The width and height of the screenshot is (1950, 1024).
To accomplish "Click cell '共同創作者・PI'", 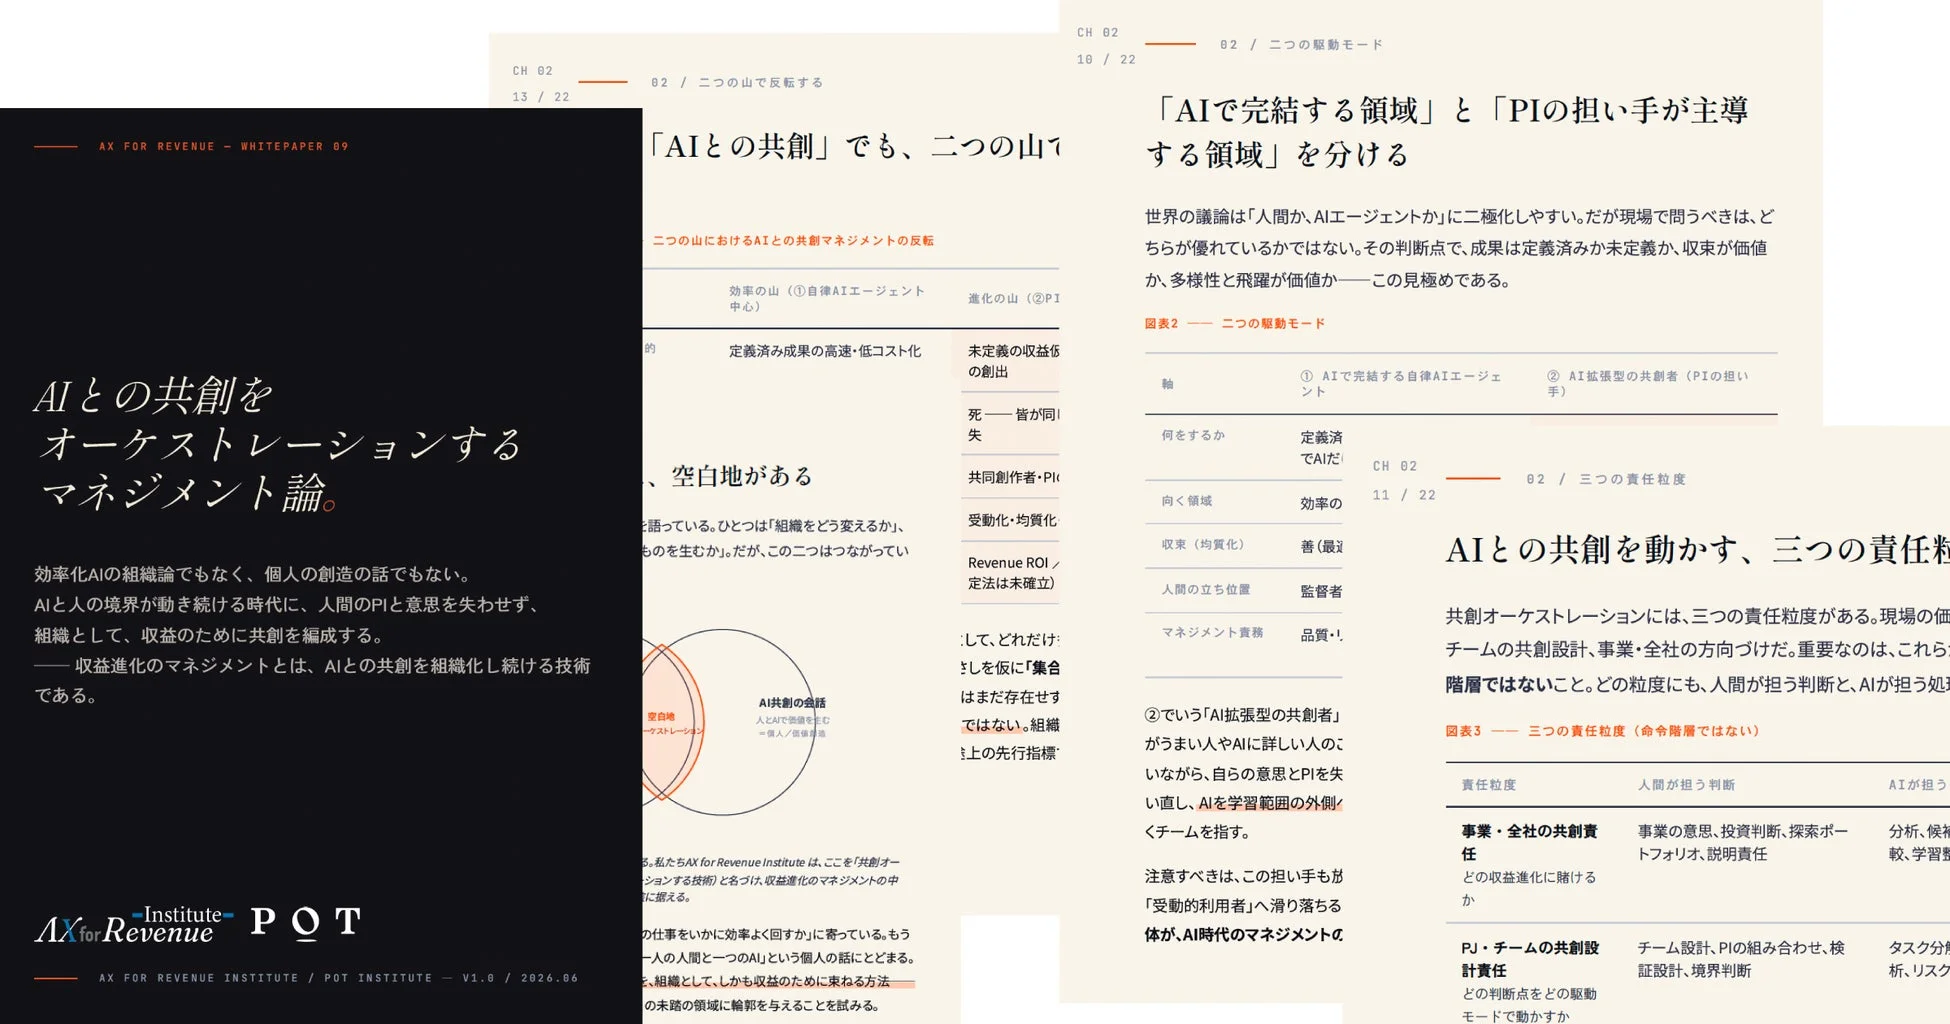I will (x=1012, y=477).
